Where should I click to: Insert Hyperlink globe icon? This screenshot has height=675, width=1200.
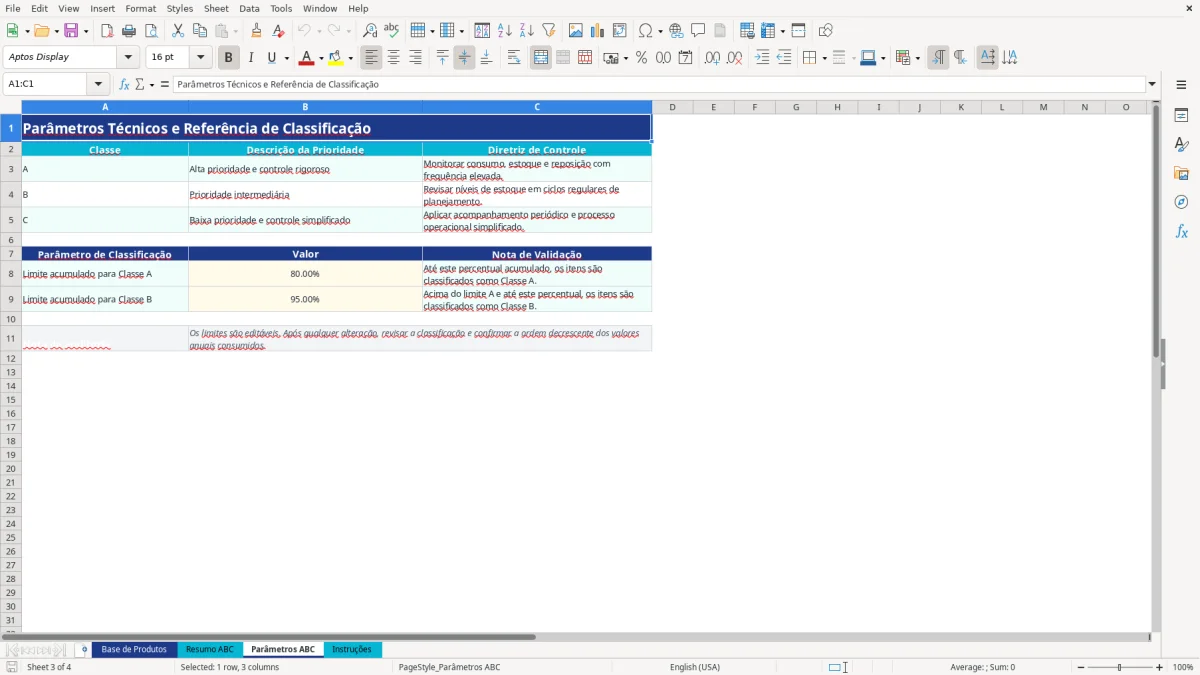coord(676,31)
